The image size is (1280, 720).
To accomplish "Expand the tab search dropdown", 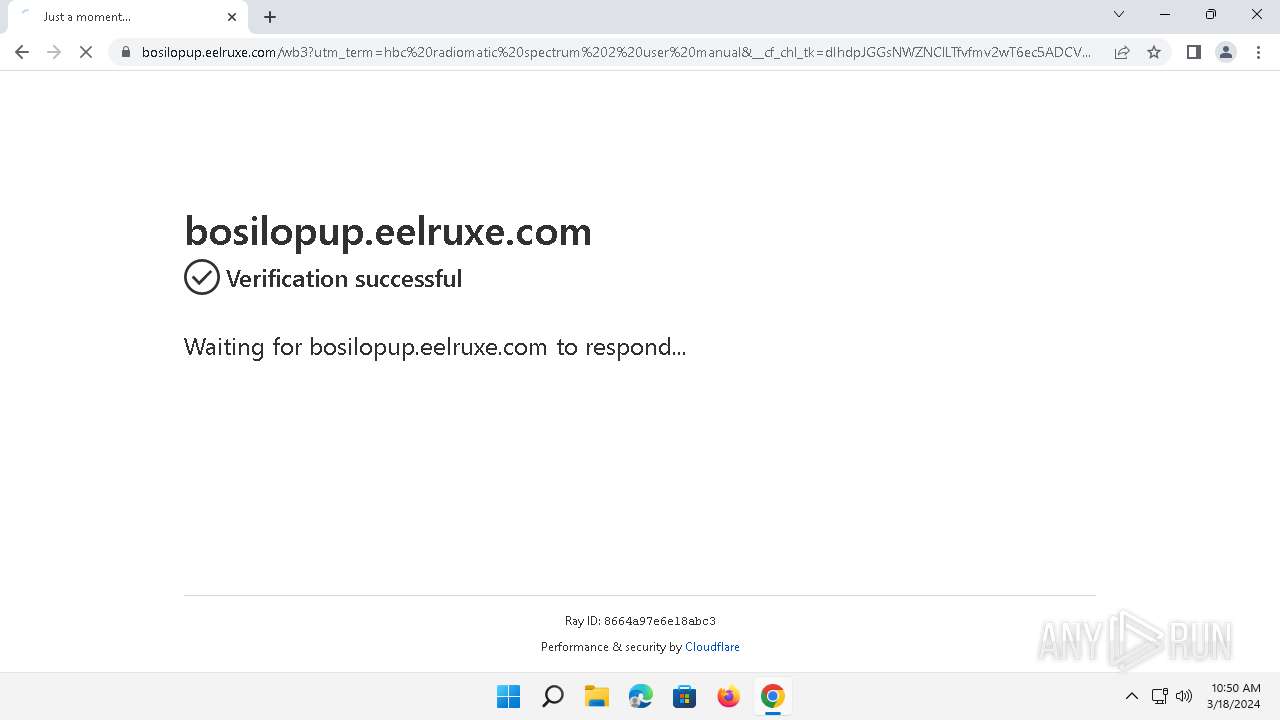I will (1119, 14).
